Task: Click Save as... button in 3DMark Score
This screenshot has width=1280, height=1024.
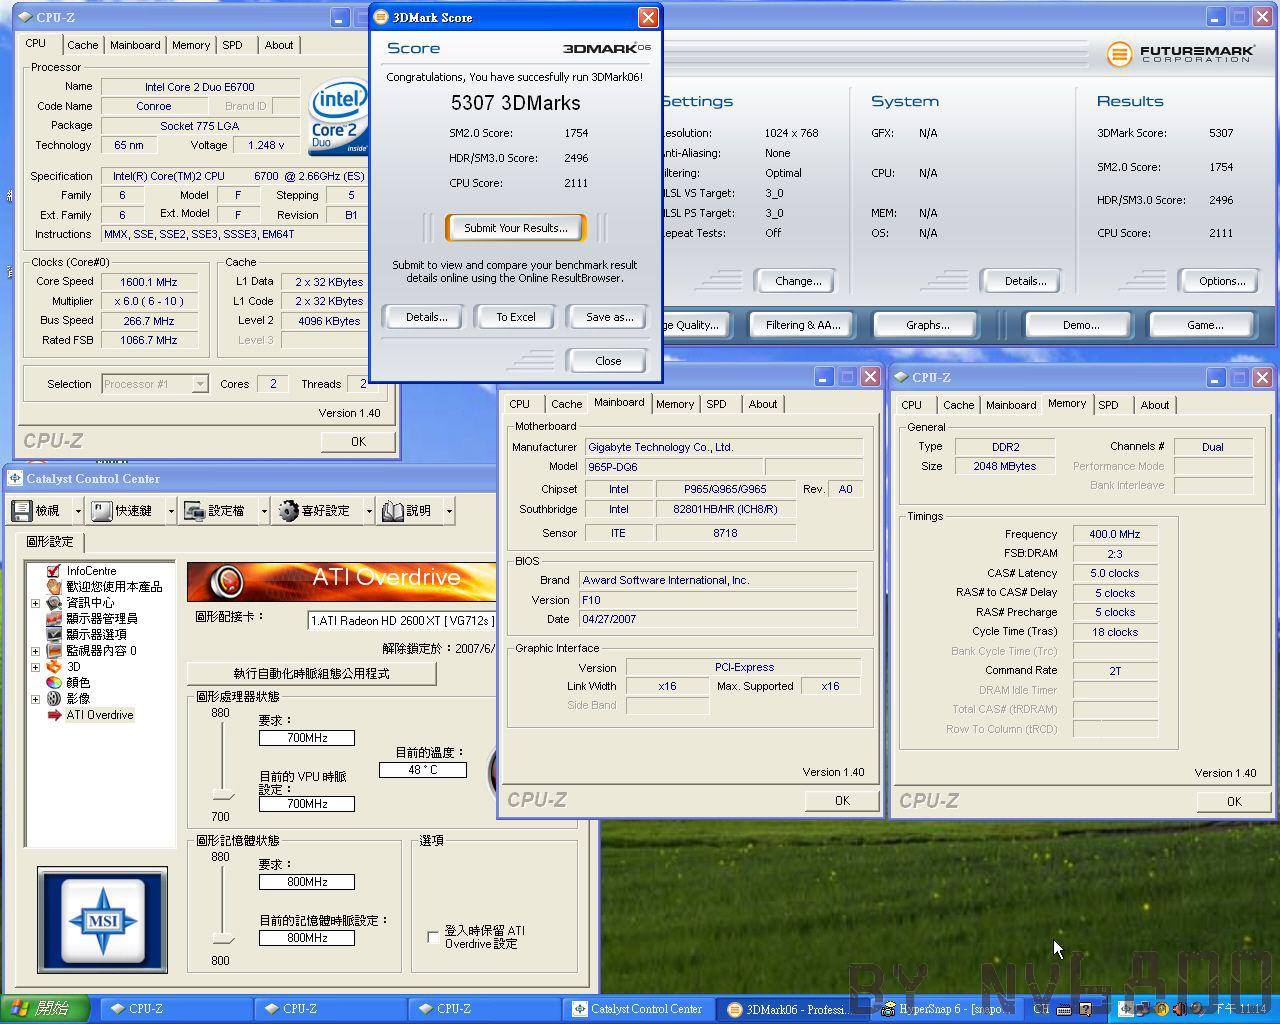Action: click(609, 317)
